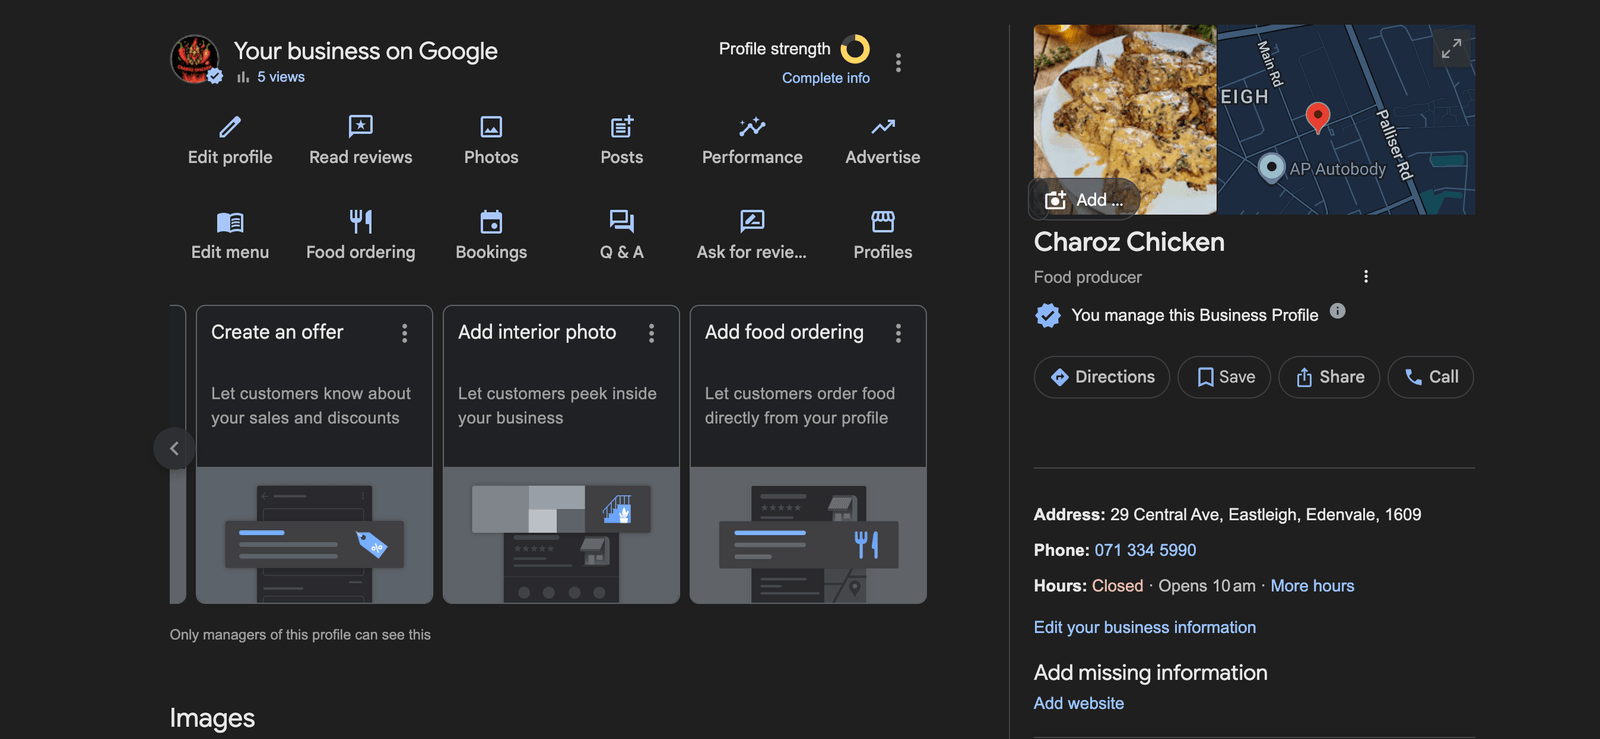Click the business logo avatar

tap(195, 59)
